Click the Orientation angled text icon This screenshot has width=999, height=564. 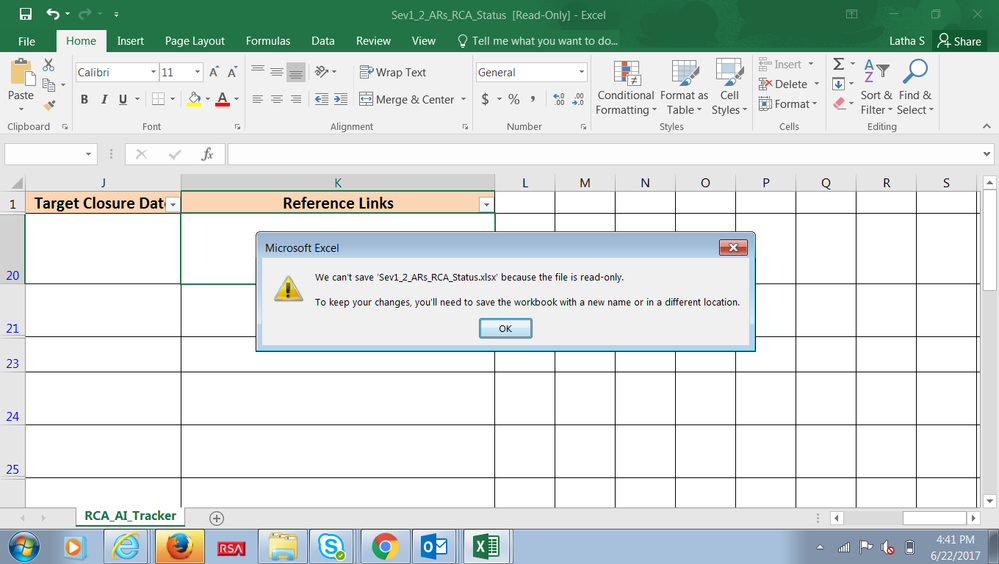click(322, 71)
